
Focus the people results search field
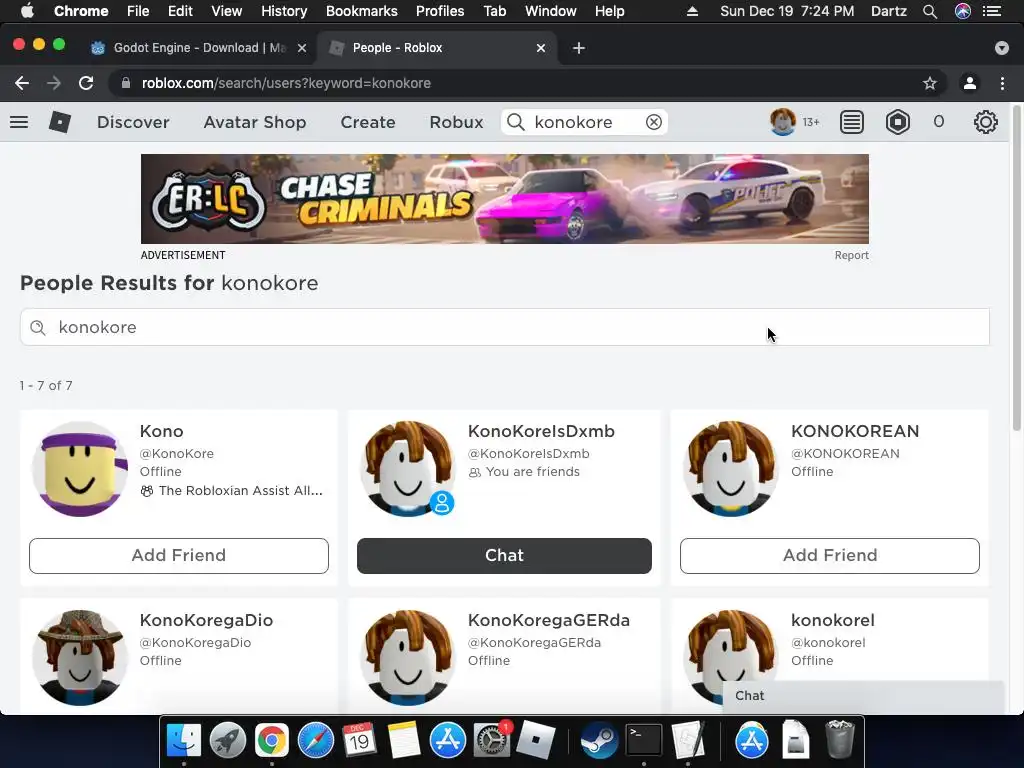click(x=505, y=327)
